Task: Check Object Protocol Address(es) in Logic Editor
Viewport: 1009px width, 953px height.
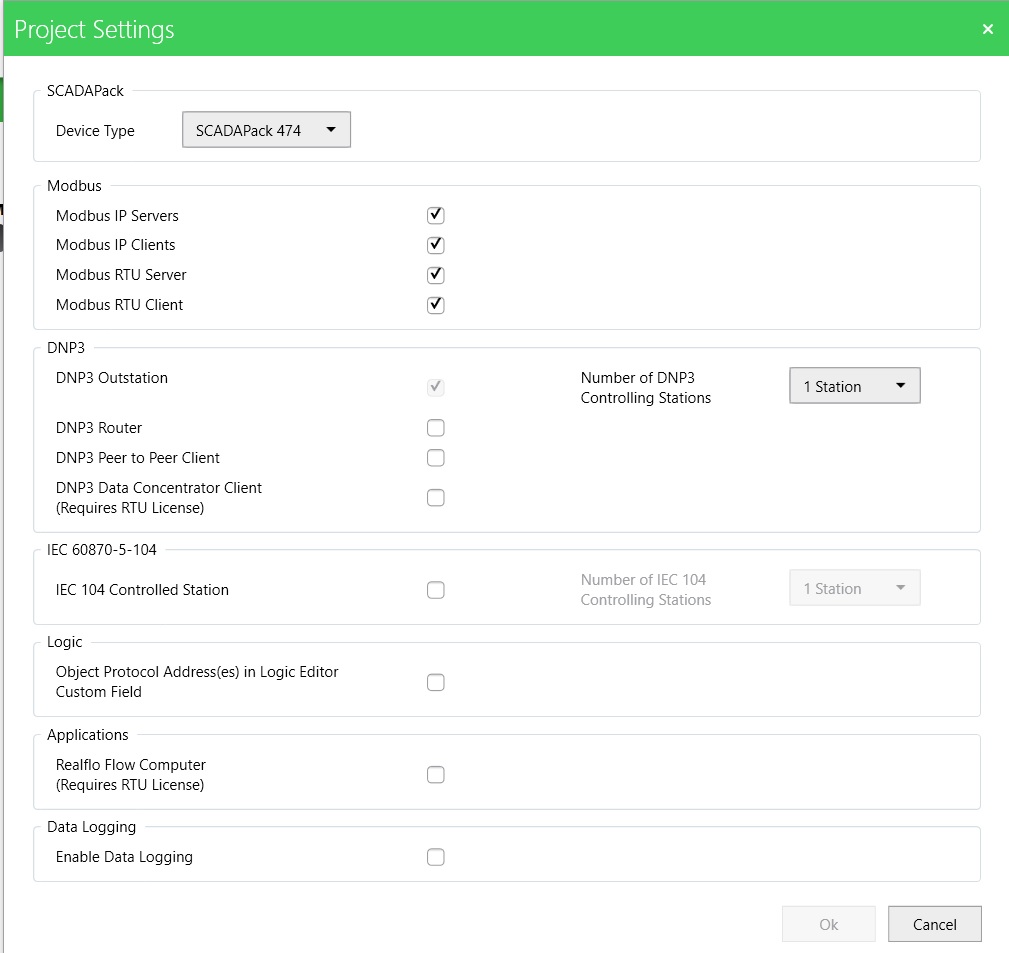Action: tap(436, 682)
